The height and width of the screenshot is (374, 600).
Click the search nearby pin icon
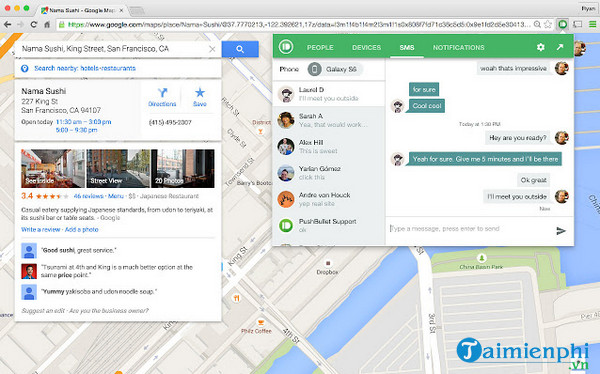point(24,69)
